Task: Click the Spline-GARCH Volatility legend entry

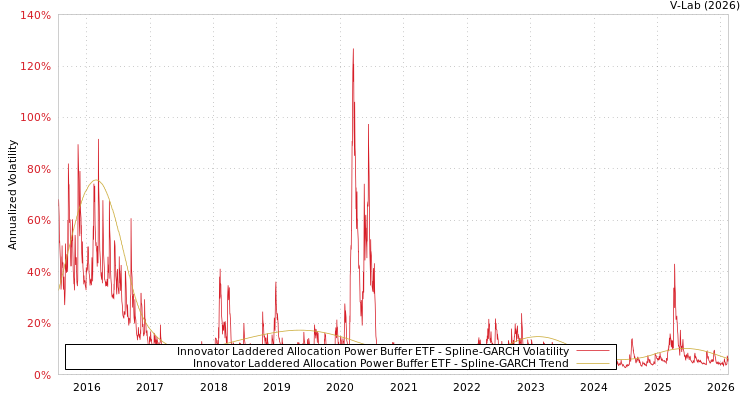Action: click(x=373, y=351)
